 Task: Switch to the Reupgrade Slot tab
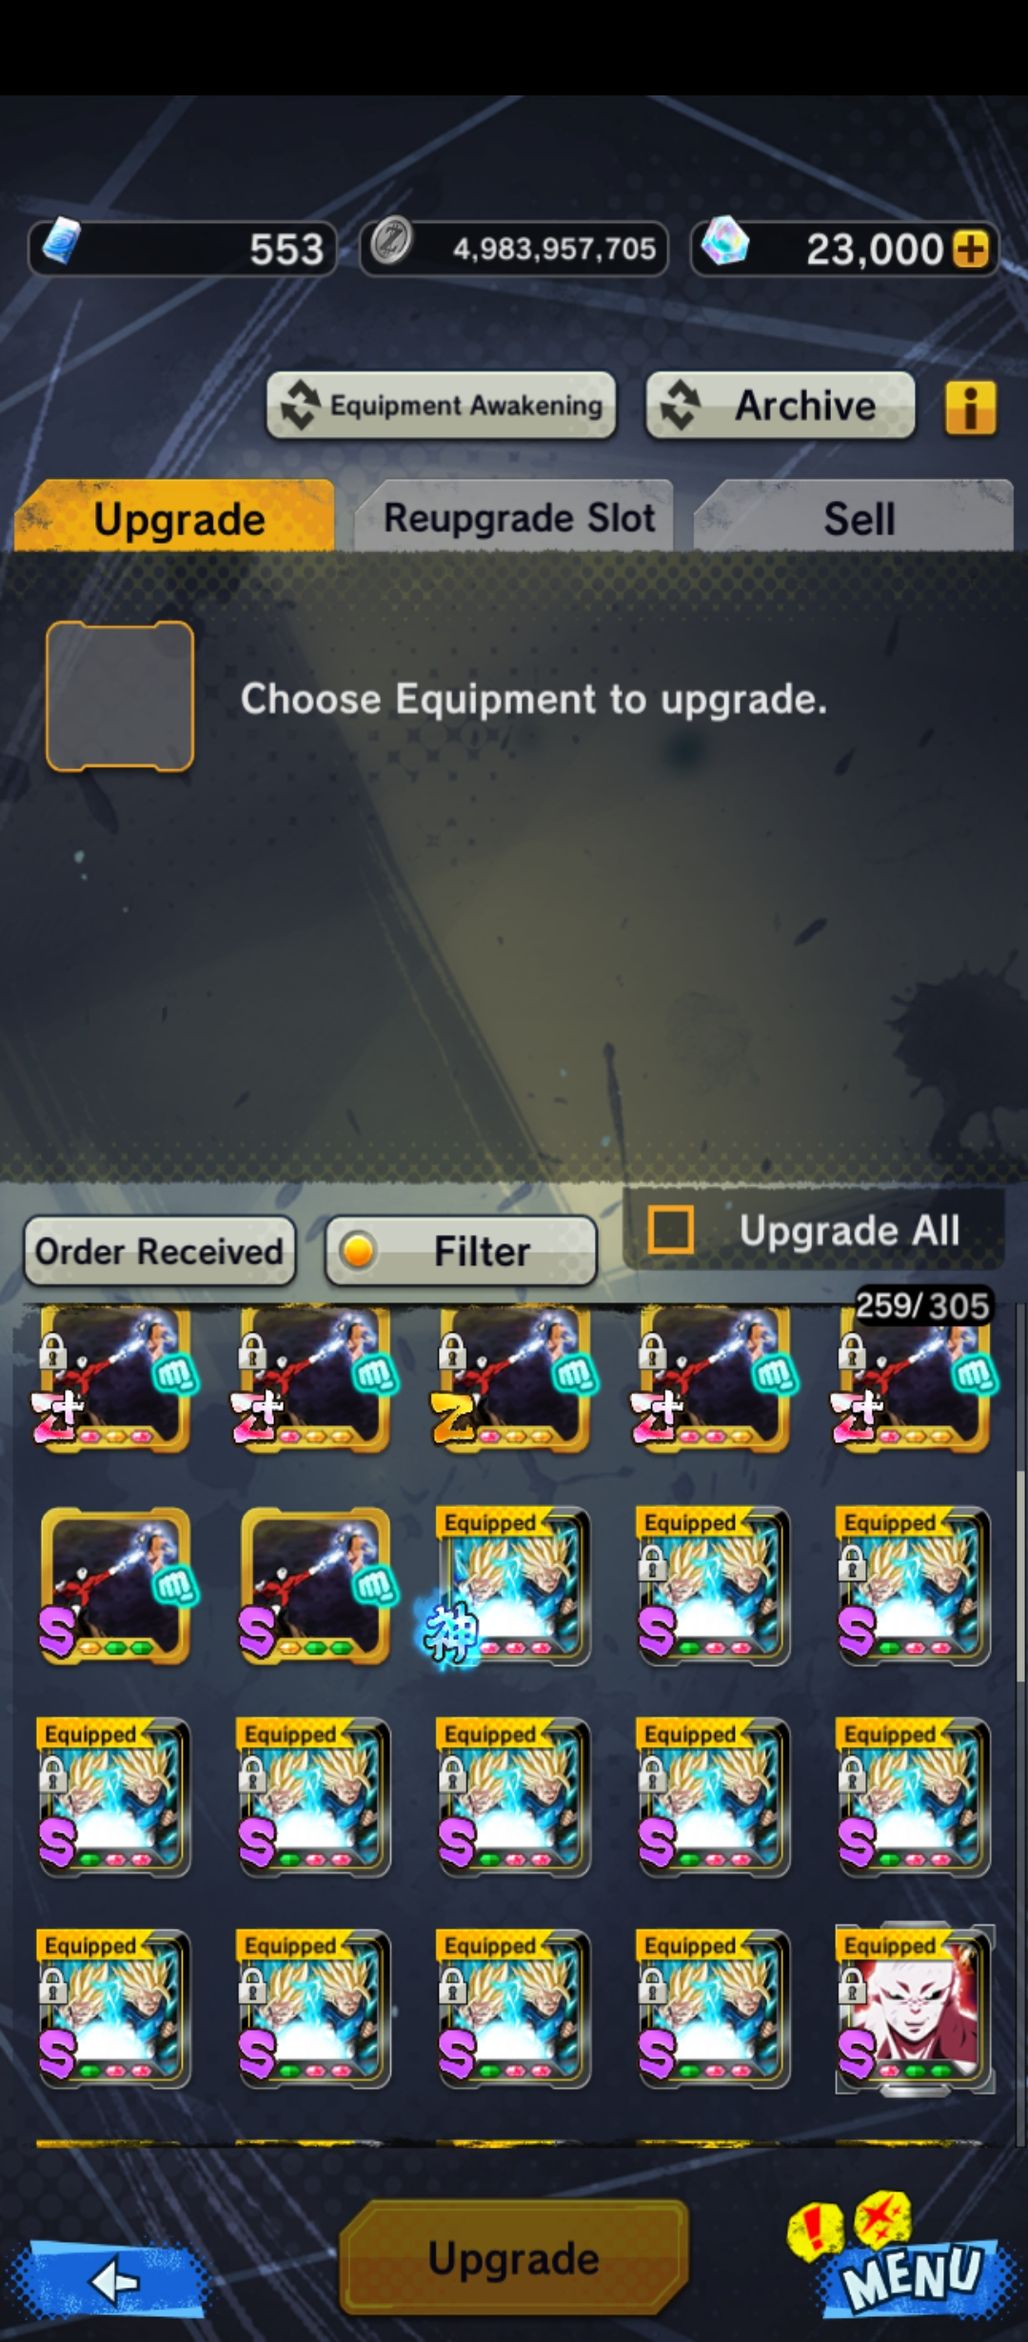pyautogui.click(x=518, y=518)
